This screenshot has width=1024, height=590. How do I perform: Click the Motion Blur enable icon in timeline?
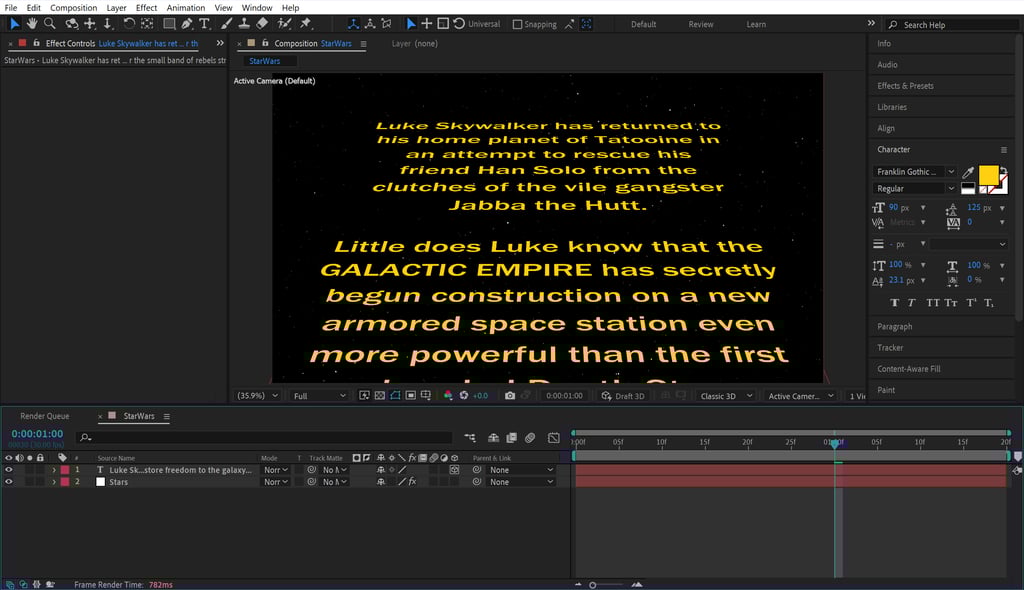530,438
